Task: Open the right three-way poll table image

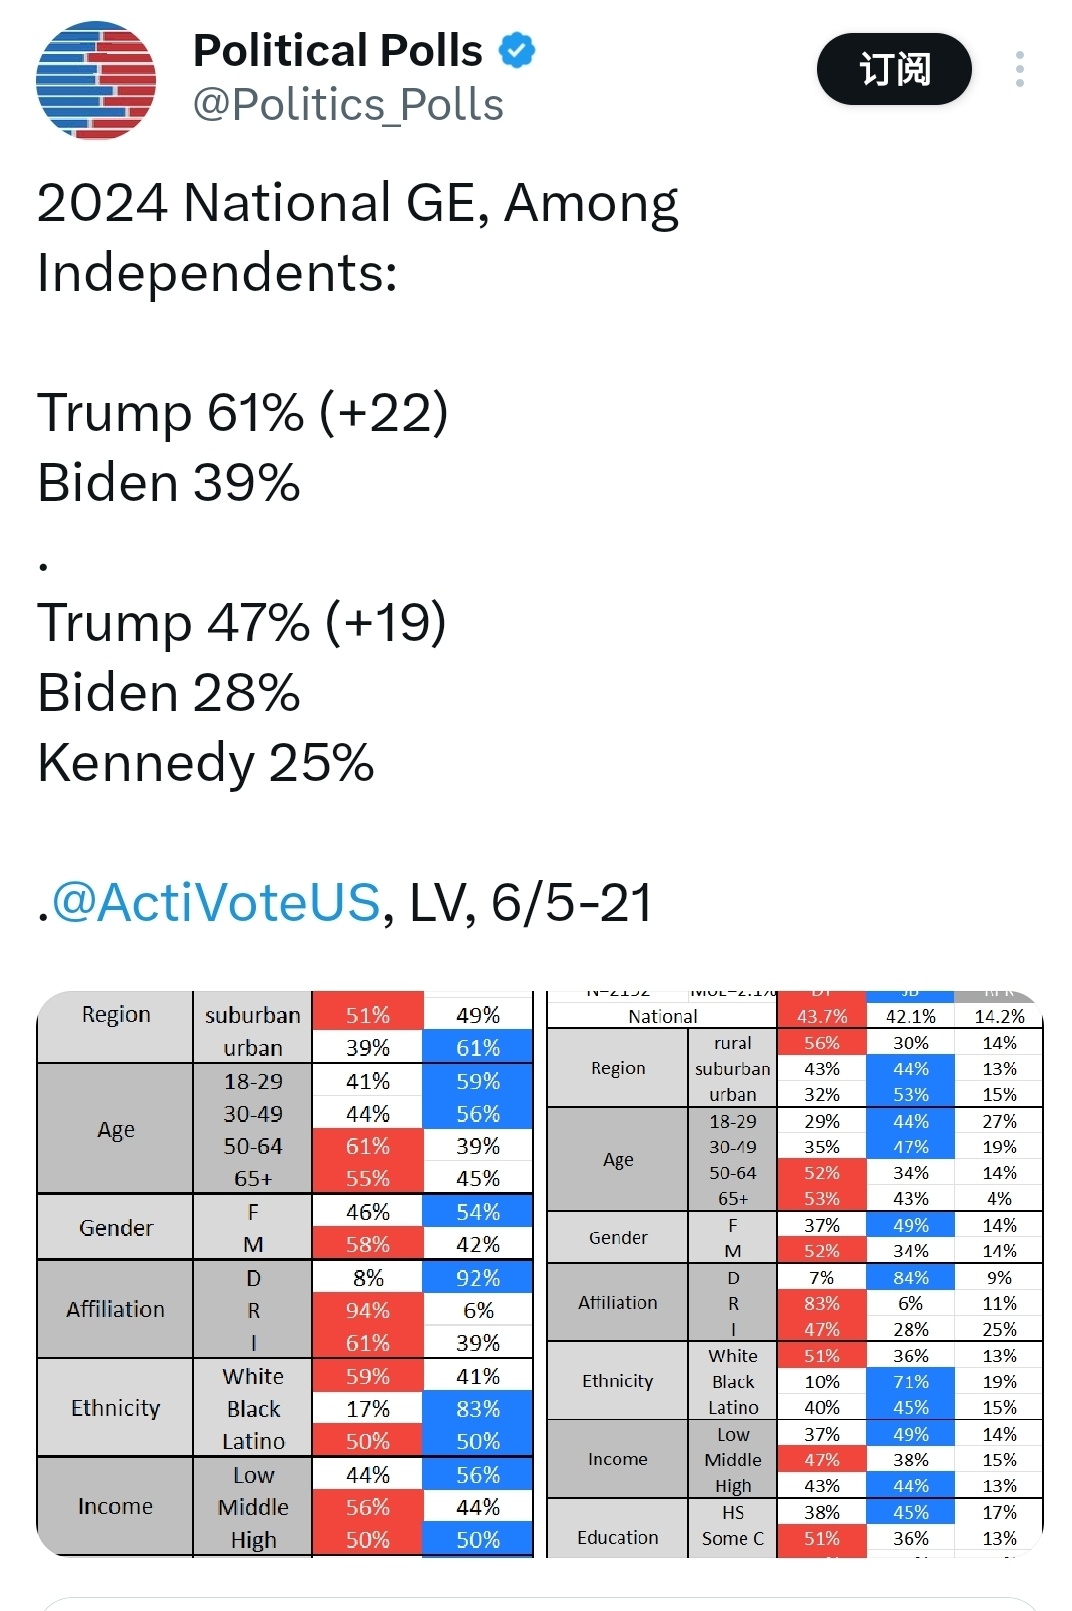Action: pos(794,1273)
